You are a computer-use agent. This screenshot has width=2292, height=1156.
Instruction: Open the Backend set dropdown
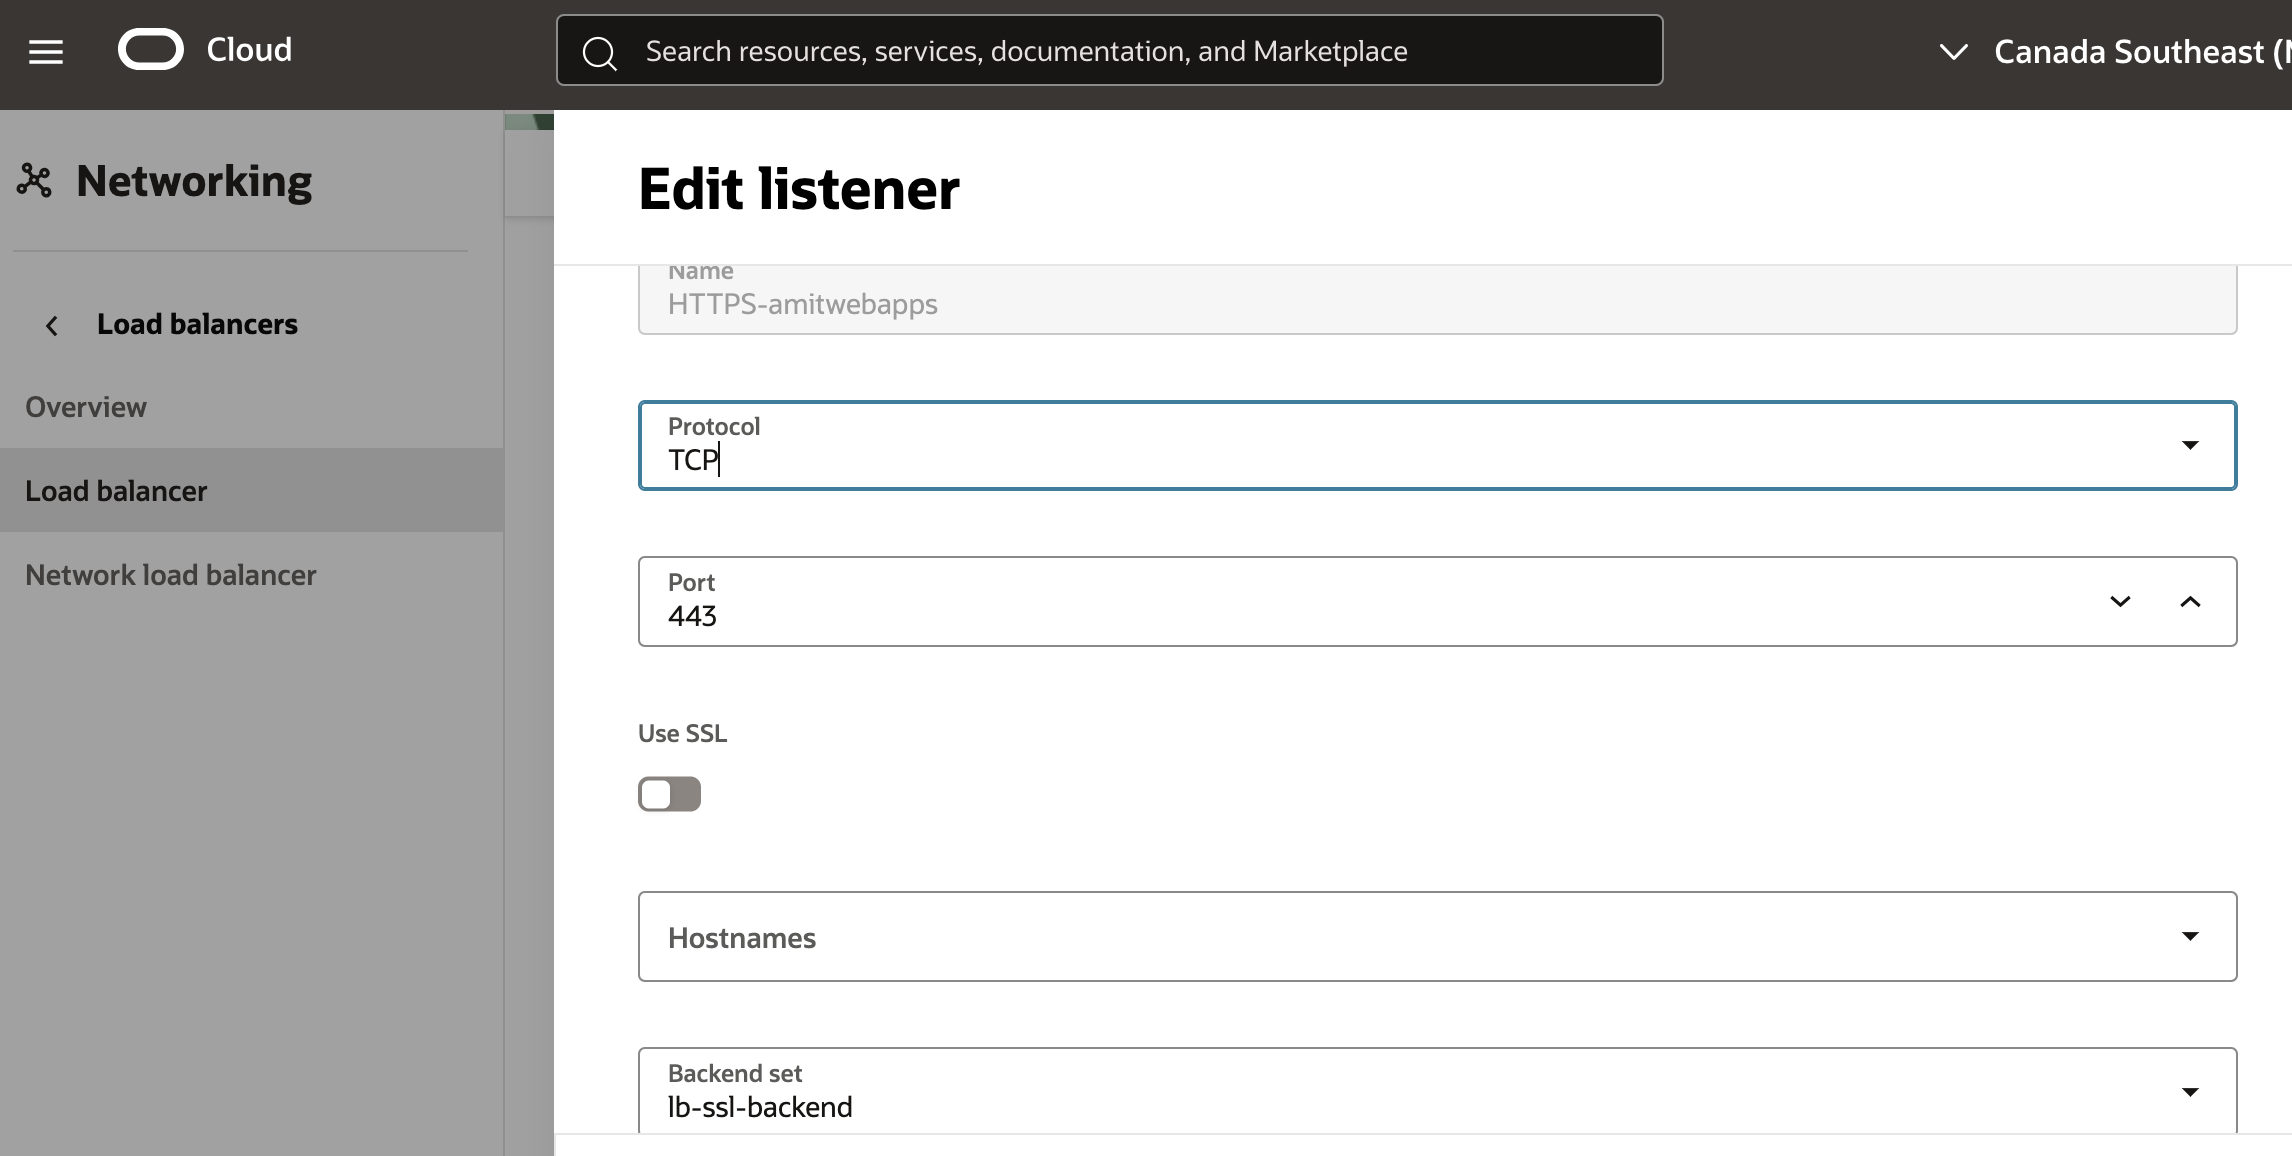2190,1092
